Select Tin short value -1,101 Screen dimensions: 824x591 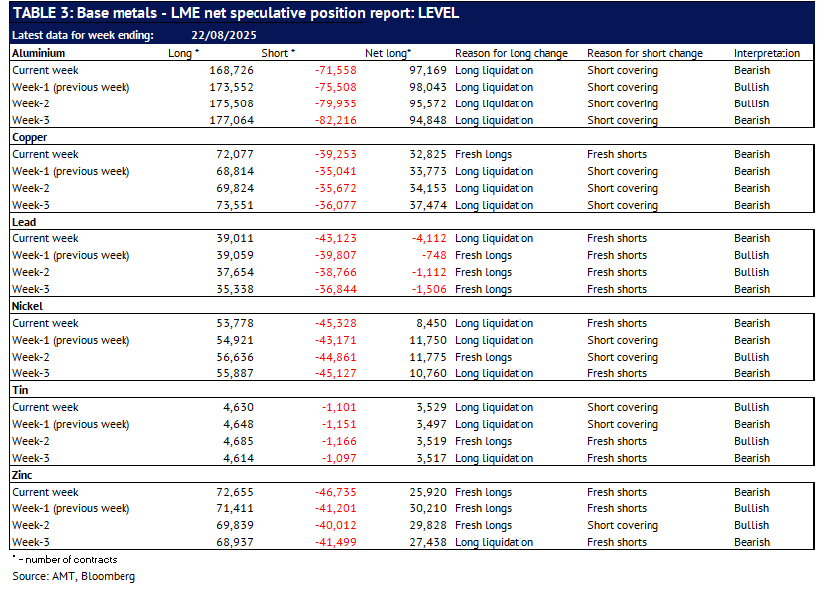tap(339, 407)
